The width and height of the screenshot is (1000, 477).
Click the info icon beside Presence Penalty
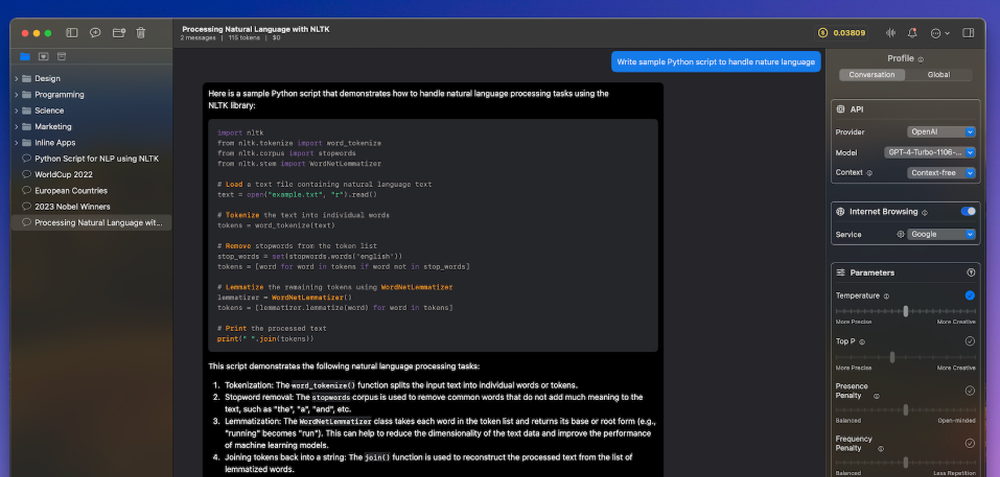pos(876,396)
